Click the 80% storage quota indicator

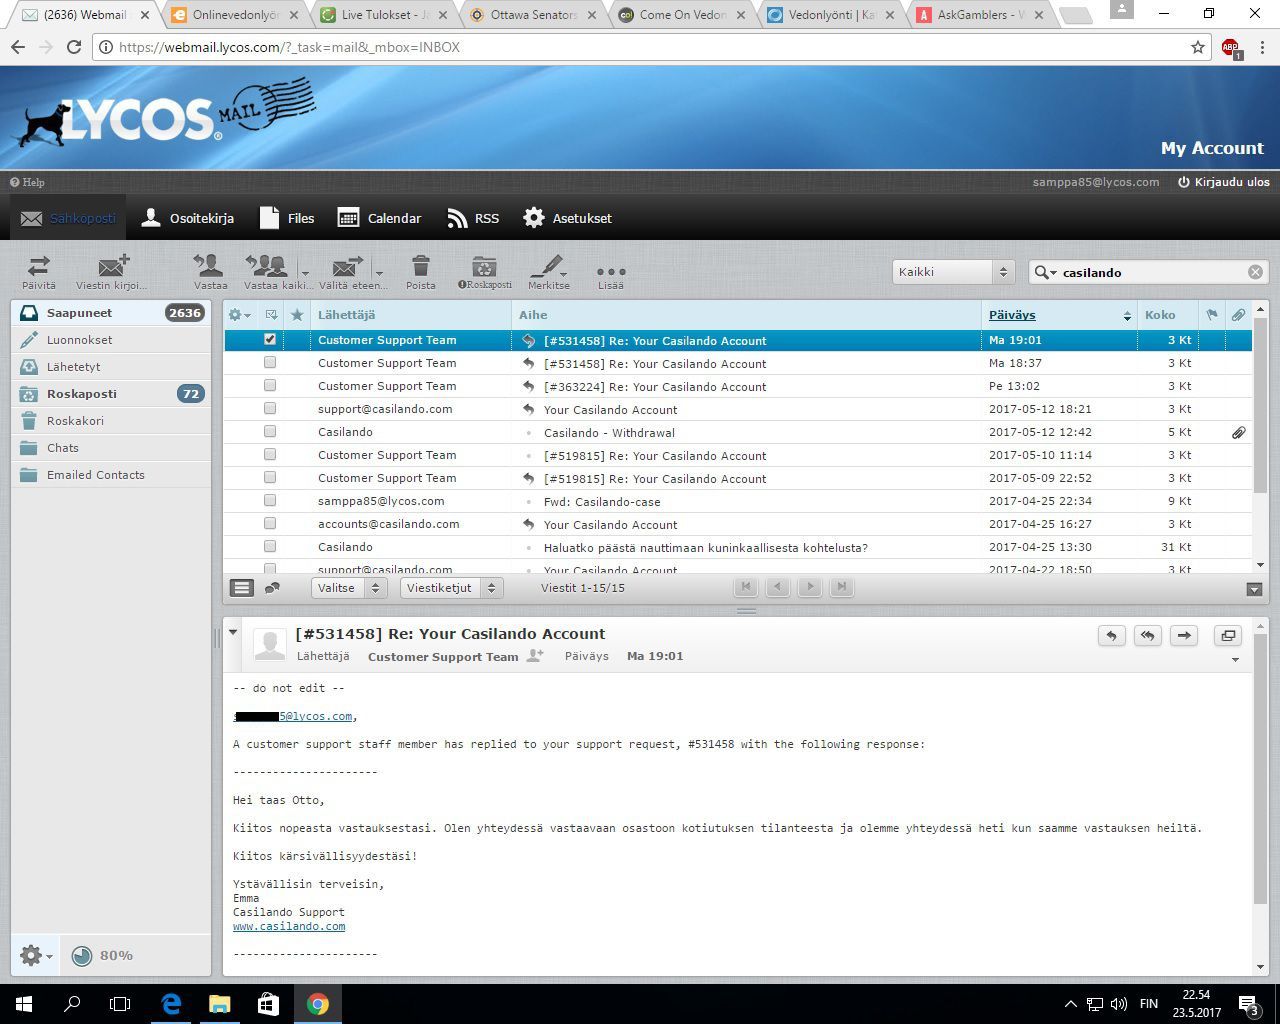tap(103, 956)
